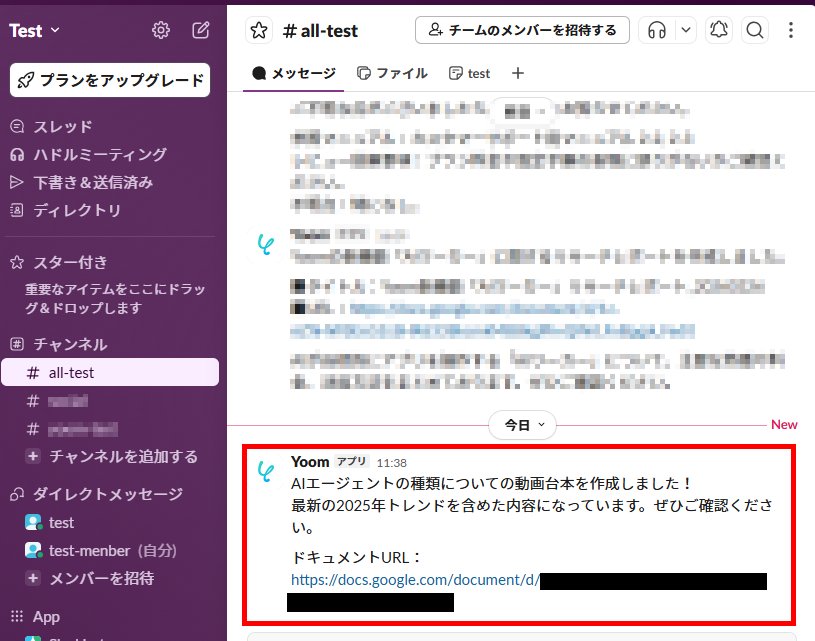
Task: Expand the App section in sidebar
Action: 46,617
